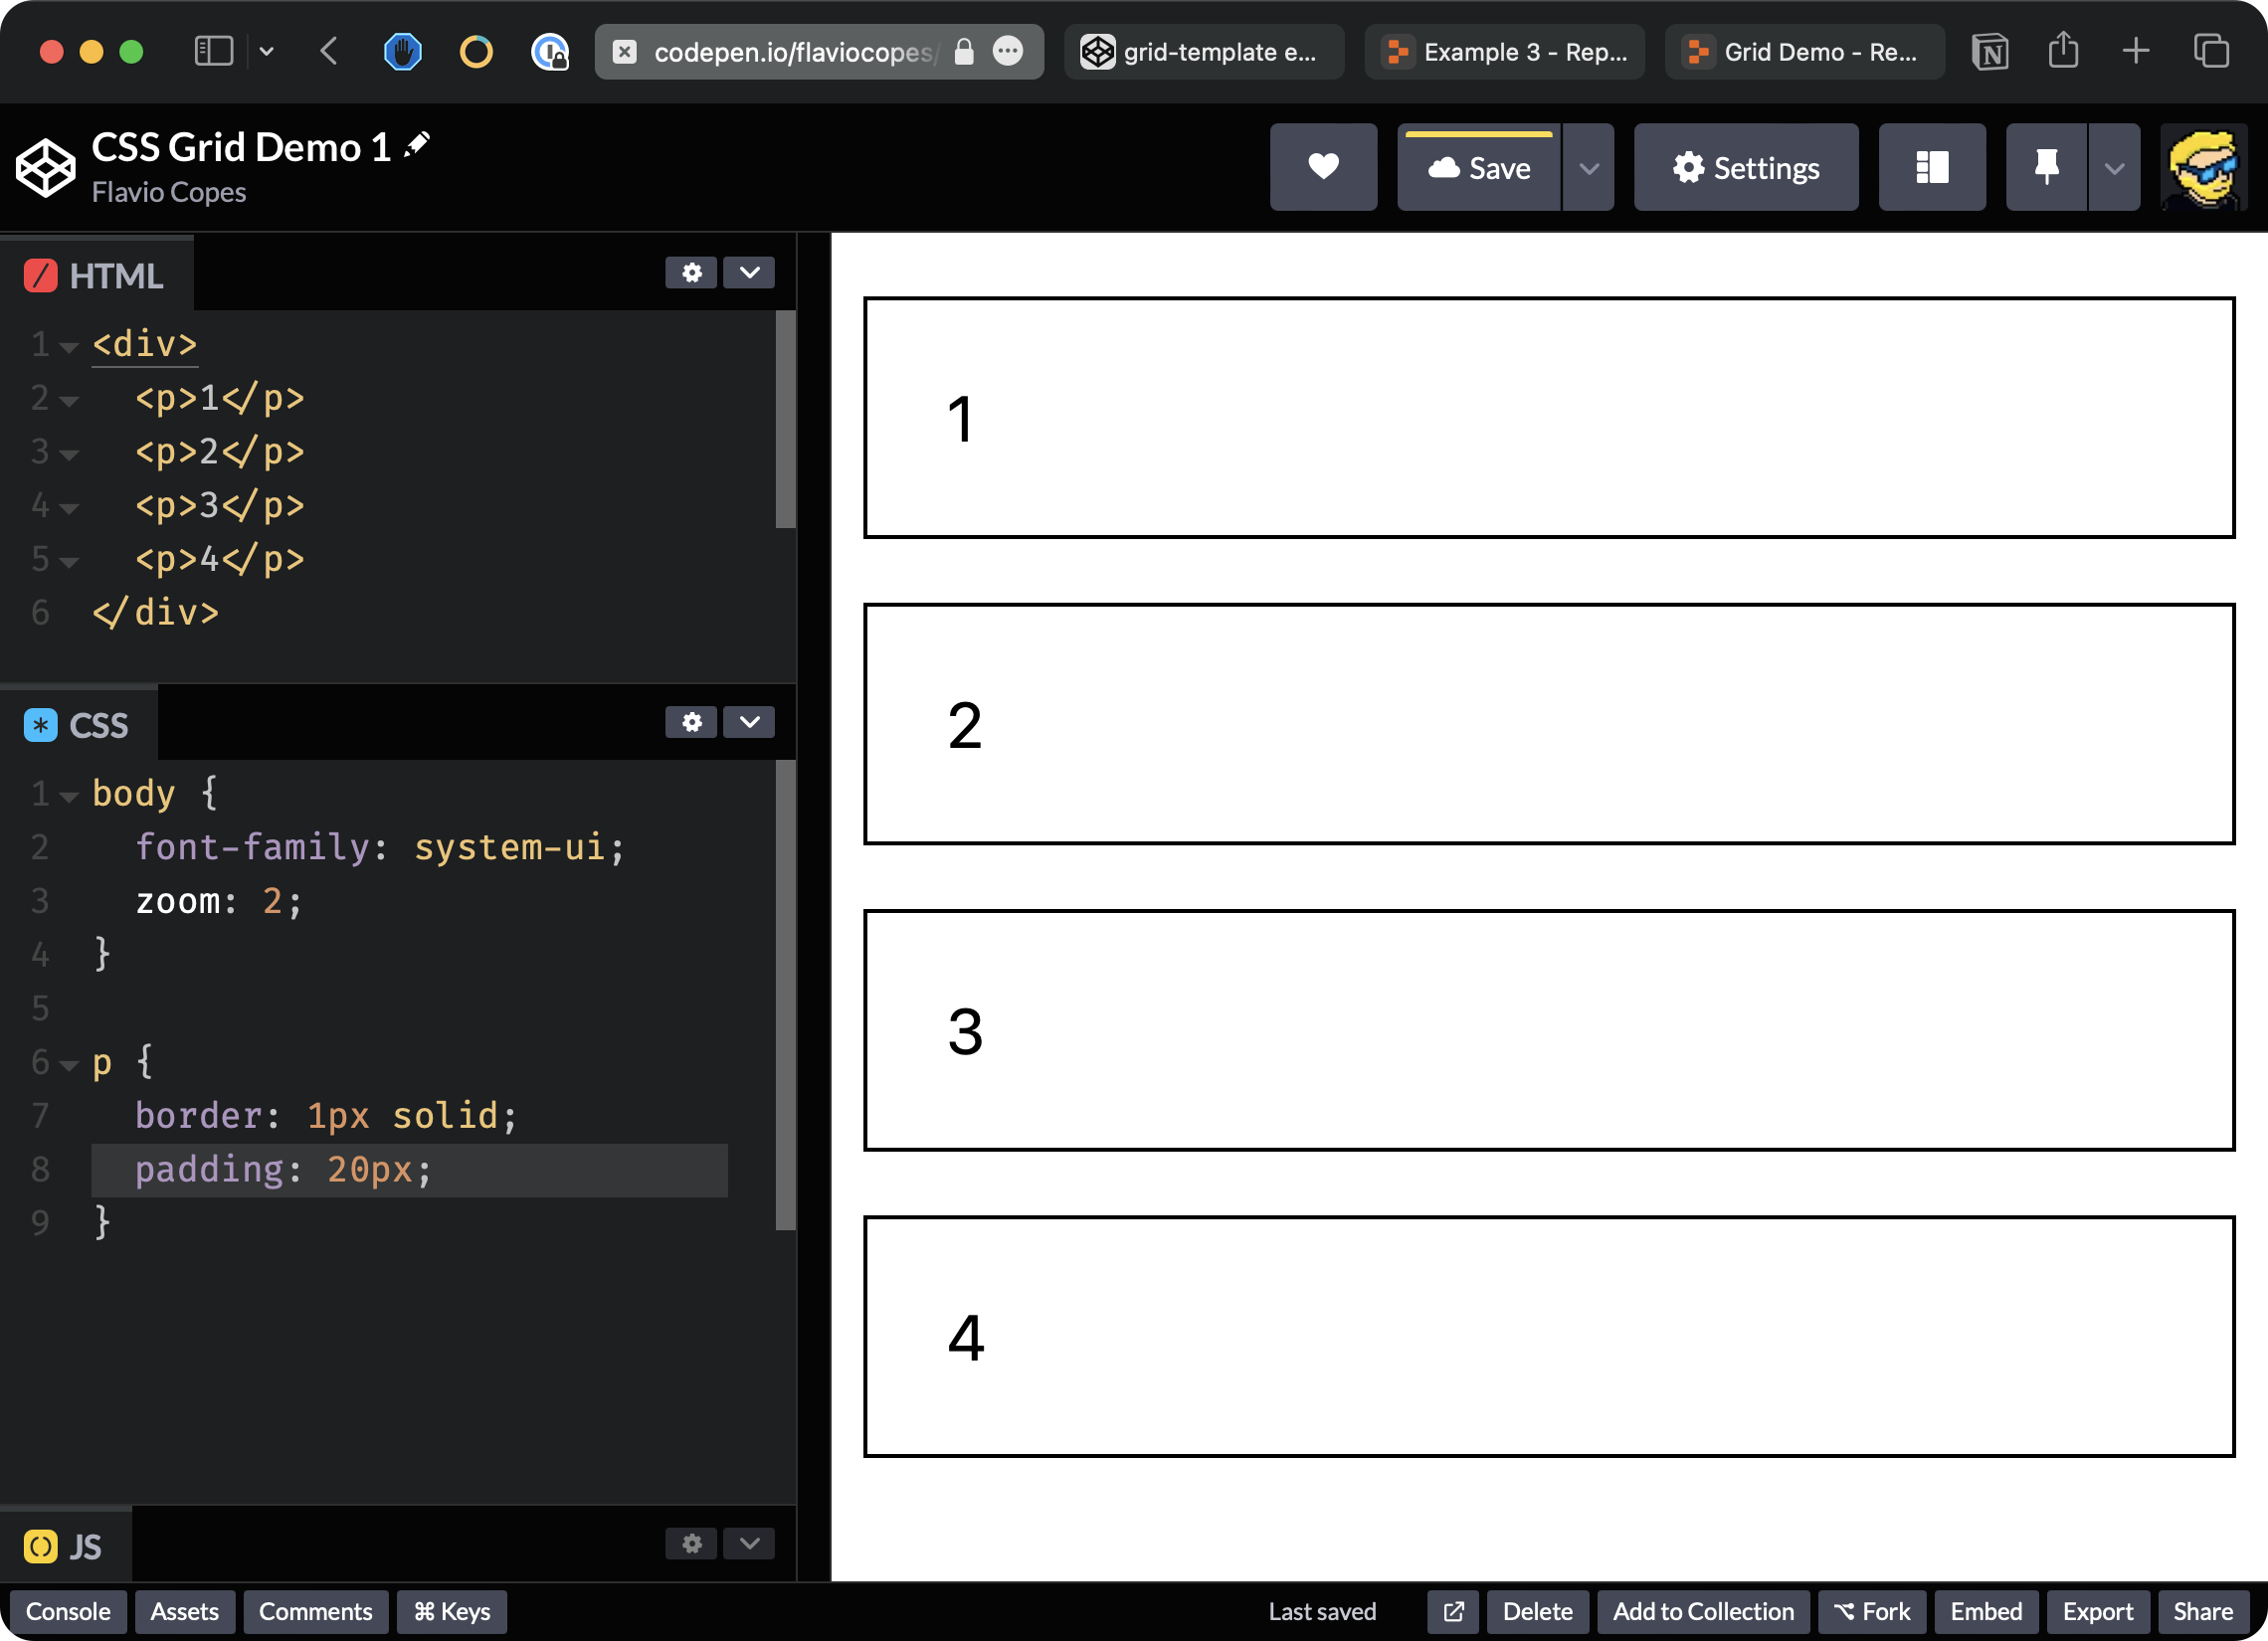
Task: Click the heart icon to love pen
Action: point(1322,167)
